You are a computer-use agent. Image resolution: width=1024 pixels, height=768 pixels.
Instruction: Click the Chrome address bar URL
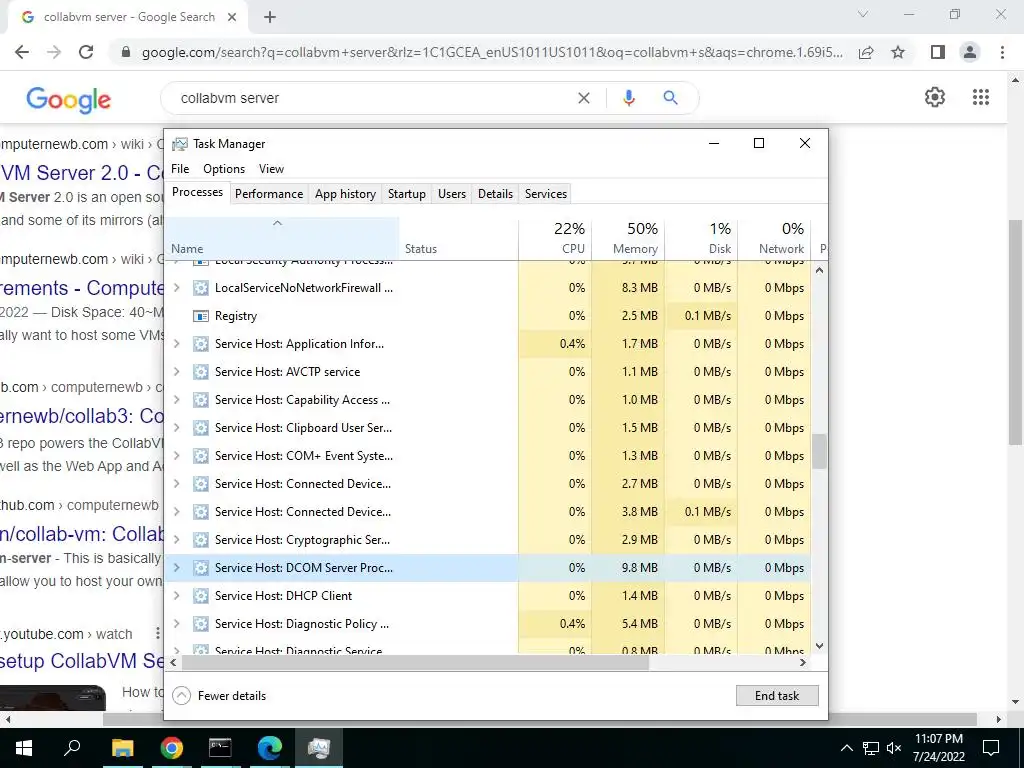coord(491,52)
